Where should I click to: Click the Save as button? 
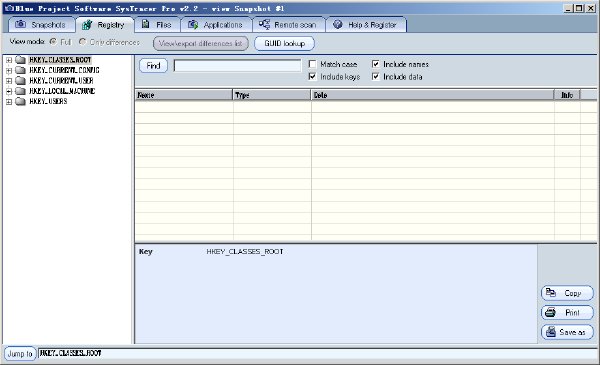click(567, 332)
